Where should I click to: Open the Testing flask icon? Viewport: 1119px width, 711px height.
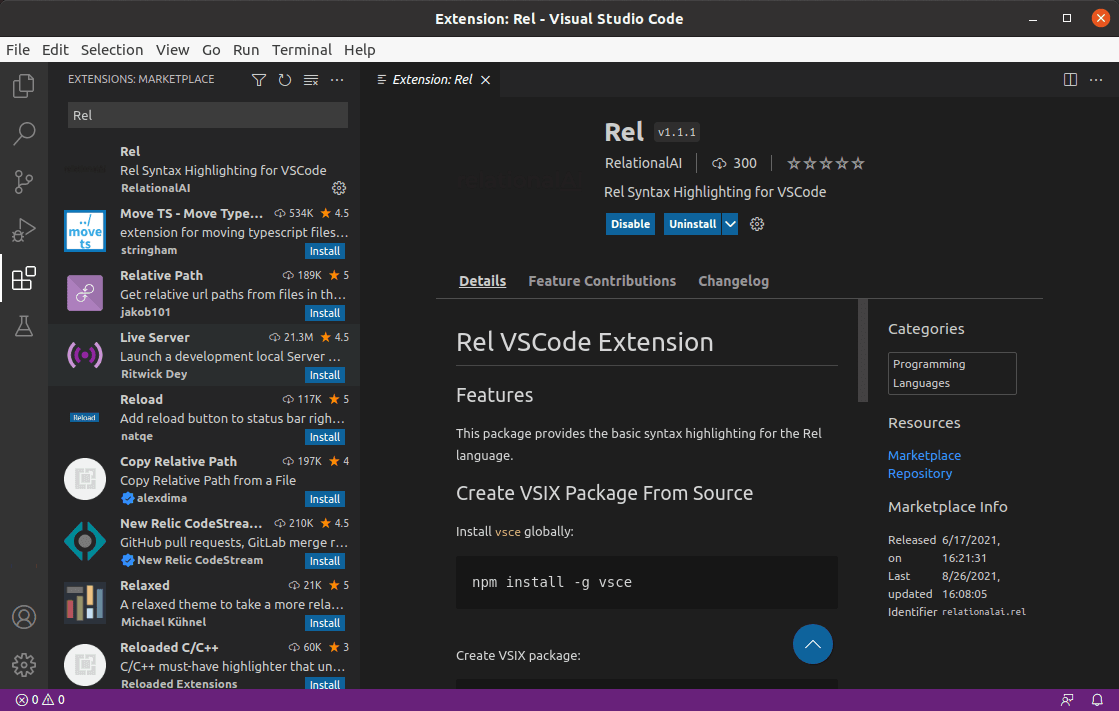(x=24, y=326)
